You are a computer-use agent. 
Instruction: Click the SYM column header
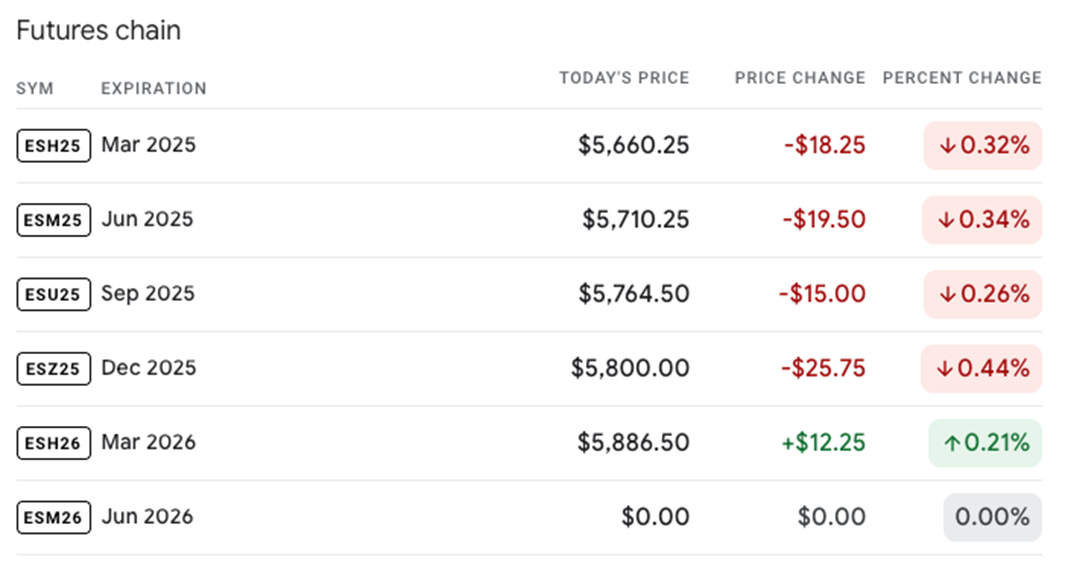click(35, 89)
